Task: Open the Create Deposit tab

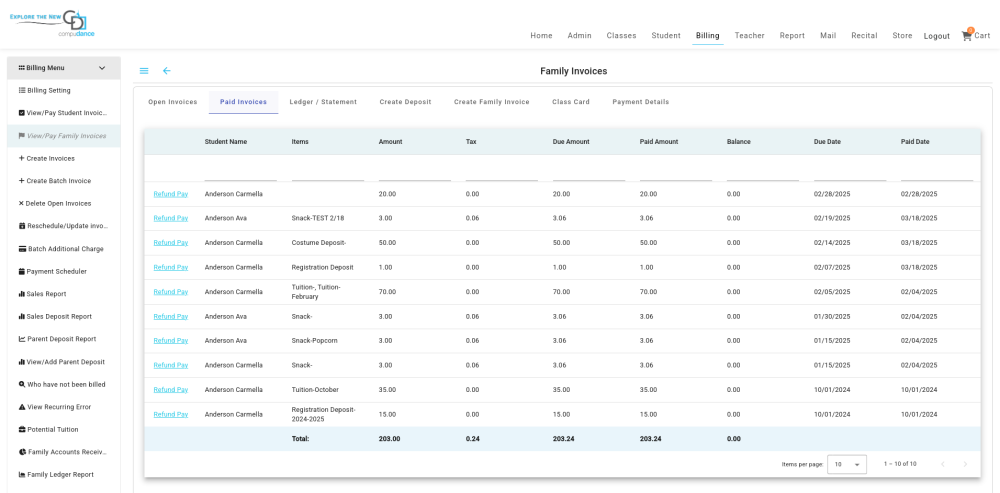Action: click(x=406, y=102)
